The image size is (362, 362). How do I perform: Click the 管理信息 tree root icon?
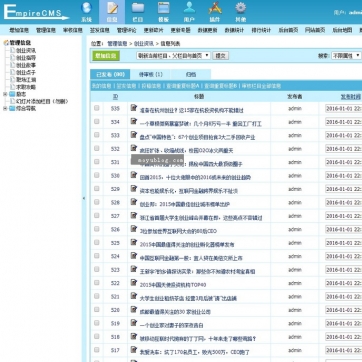point(6,43)
